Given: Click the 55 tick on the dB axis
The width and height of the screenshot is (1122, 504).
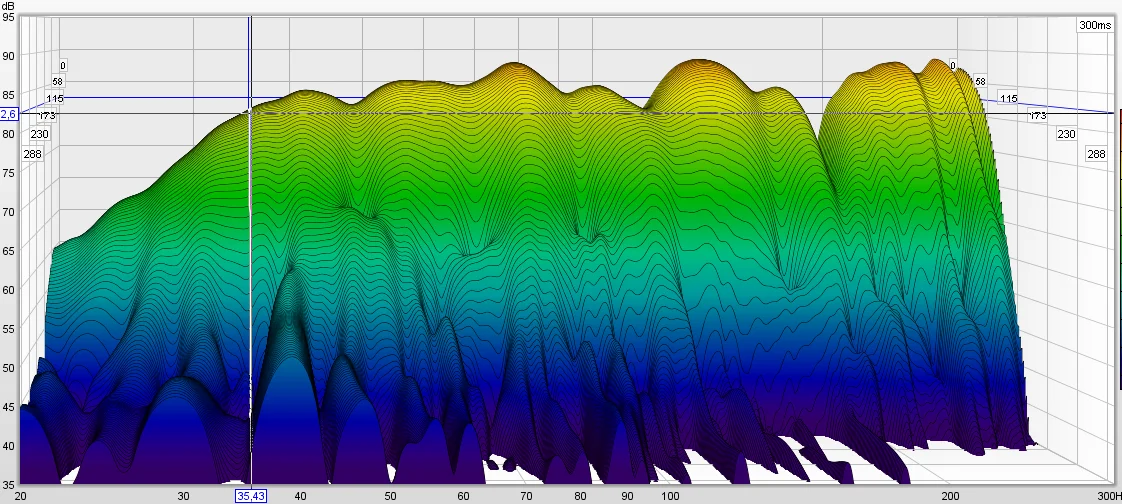Looking at the screenshot, I should 9,329.
